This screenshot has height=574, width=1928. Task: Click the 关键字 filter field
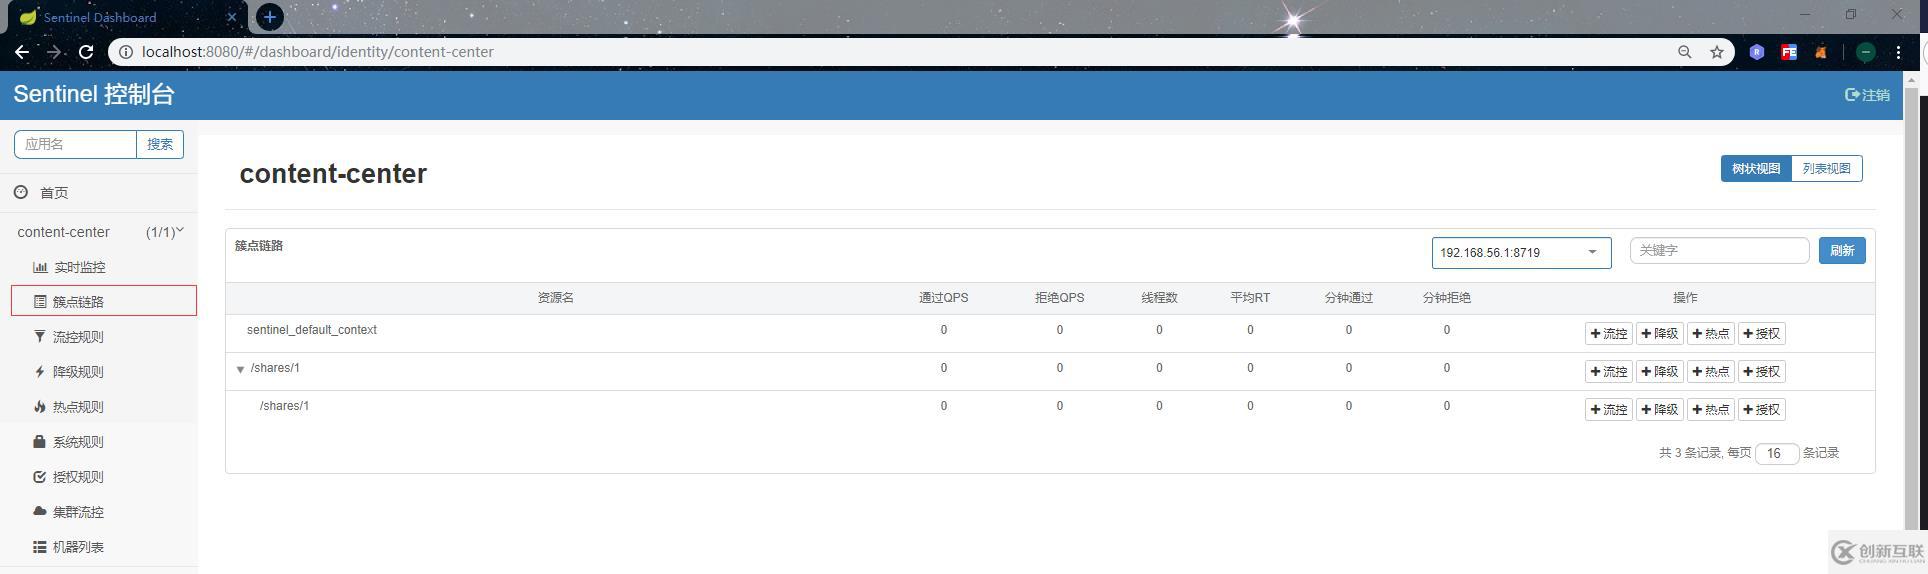pyautogui.click(x=1719, y=250)
